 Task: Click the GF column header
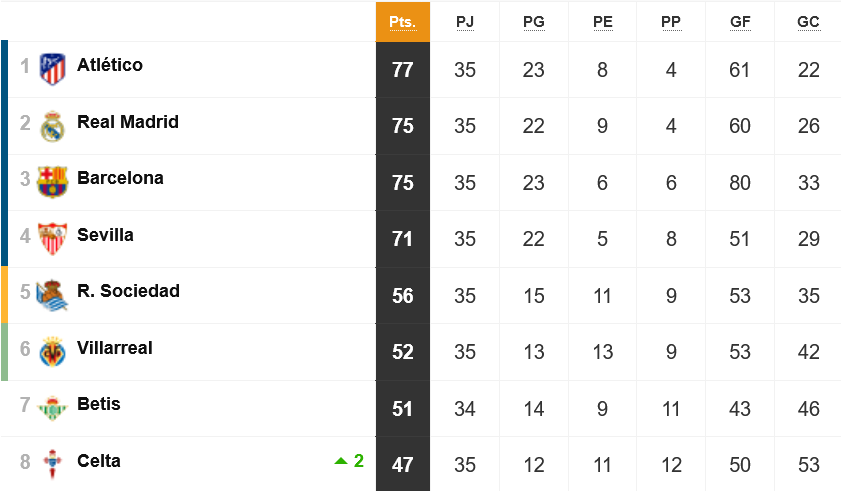pyautogui.click(x=740, y=22)
